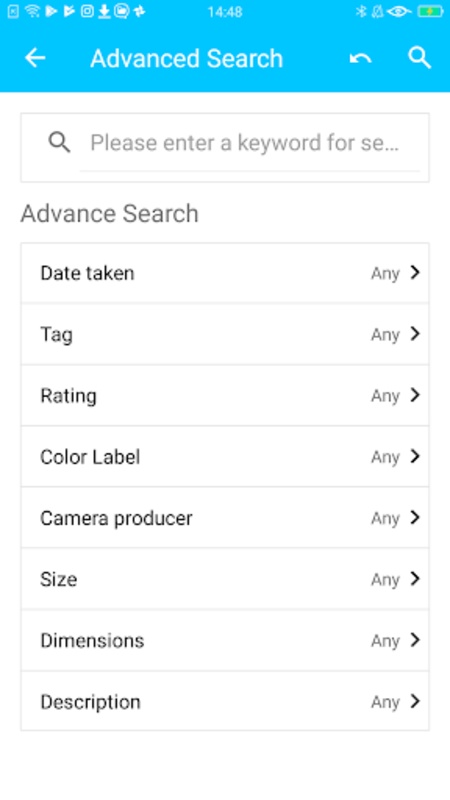
Task: Reset filters with the undo icon
Action: tap(360, 59)
